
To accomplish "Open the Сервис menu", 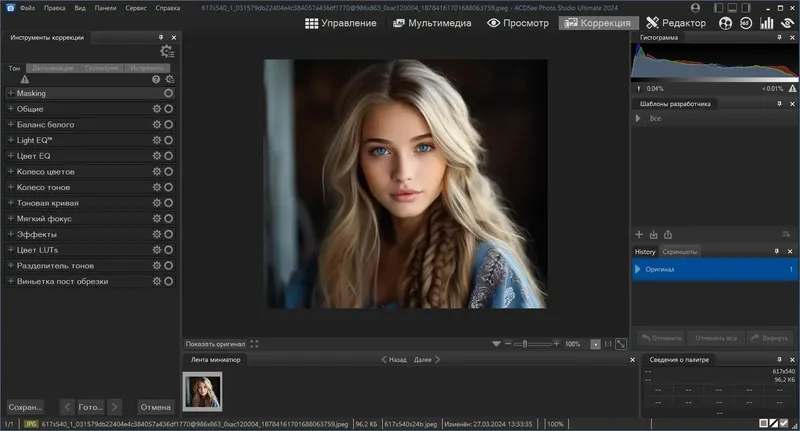I will click(136, 8).
